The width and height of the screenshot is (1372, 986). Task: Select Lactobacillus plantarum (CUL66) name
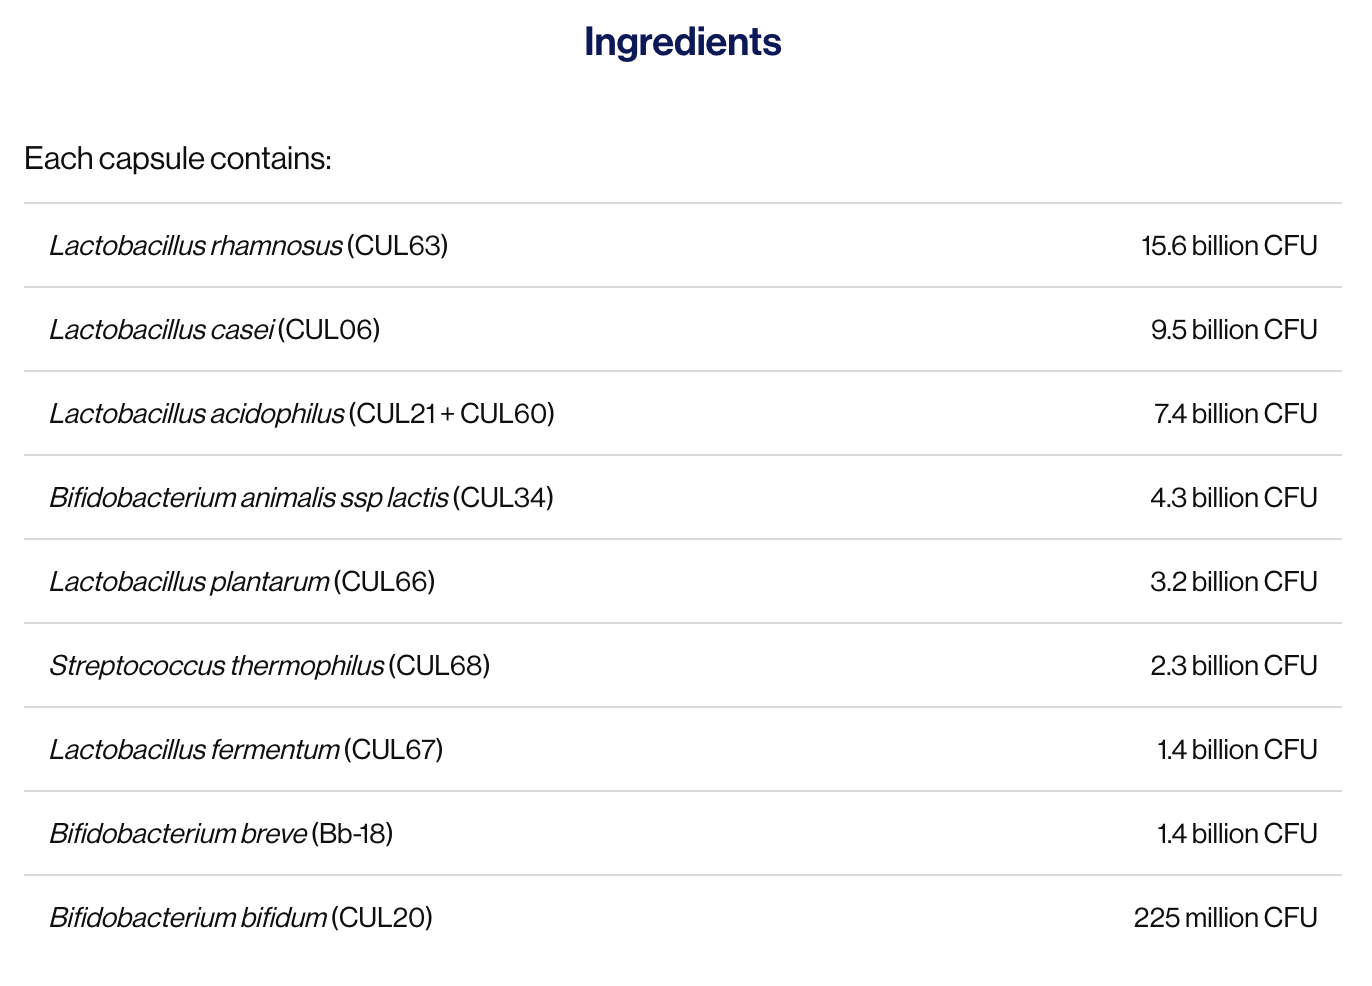[242, 581]
